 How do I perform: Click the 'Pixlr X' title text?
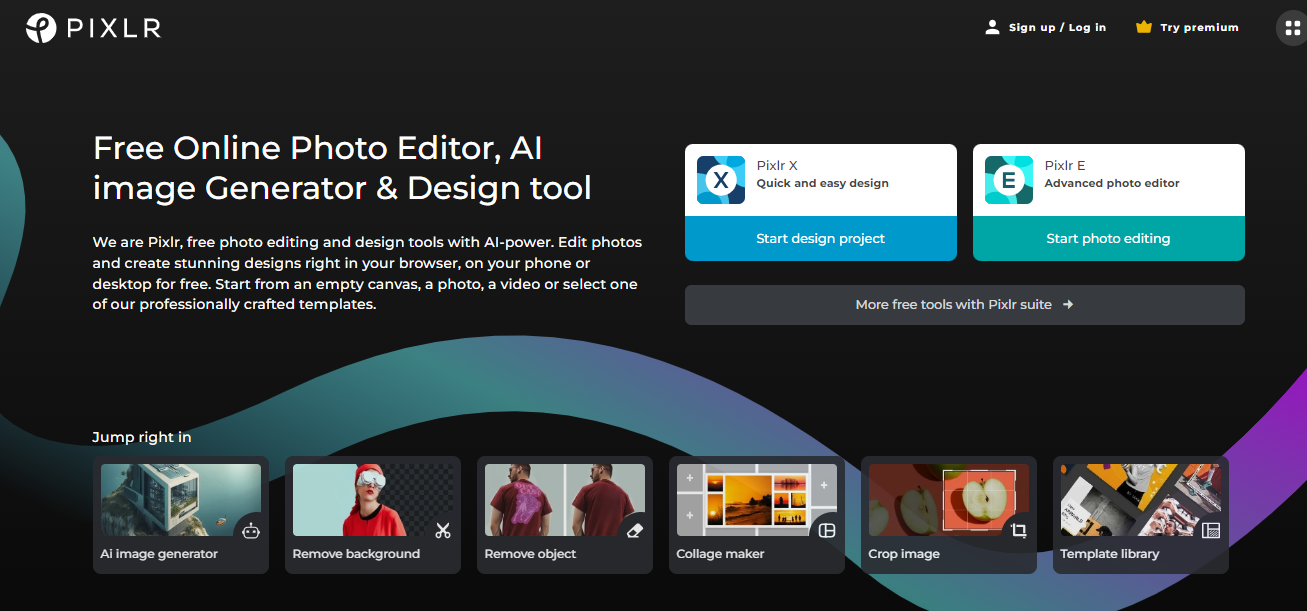coord(777,166)
